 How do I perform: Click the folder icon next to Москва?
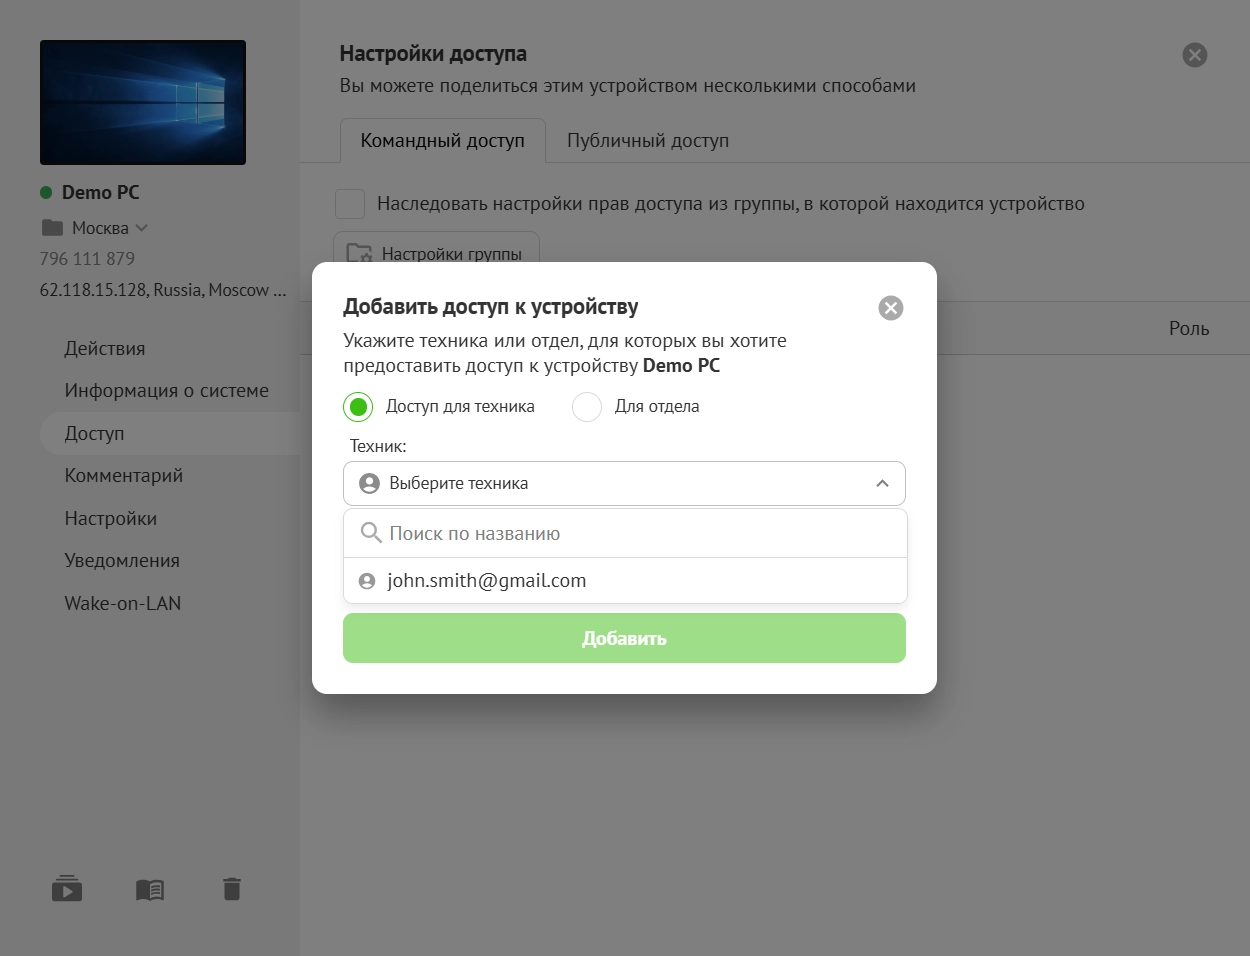tap(52, 228)
